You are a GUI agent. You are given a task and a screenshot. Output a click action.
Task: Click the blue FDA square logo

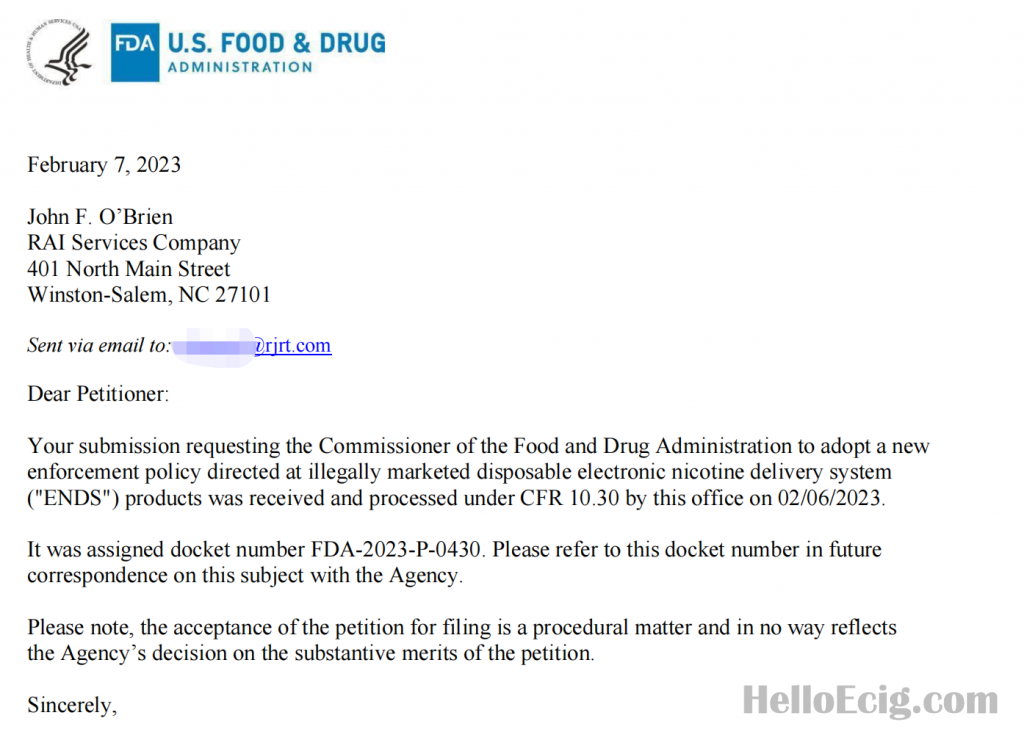click(x=135, y=52)
